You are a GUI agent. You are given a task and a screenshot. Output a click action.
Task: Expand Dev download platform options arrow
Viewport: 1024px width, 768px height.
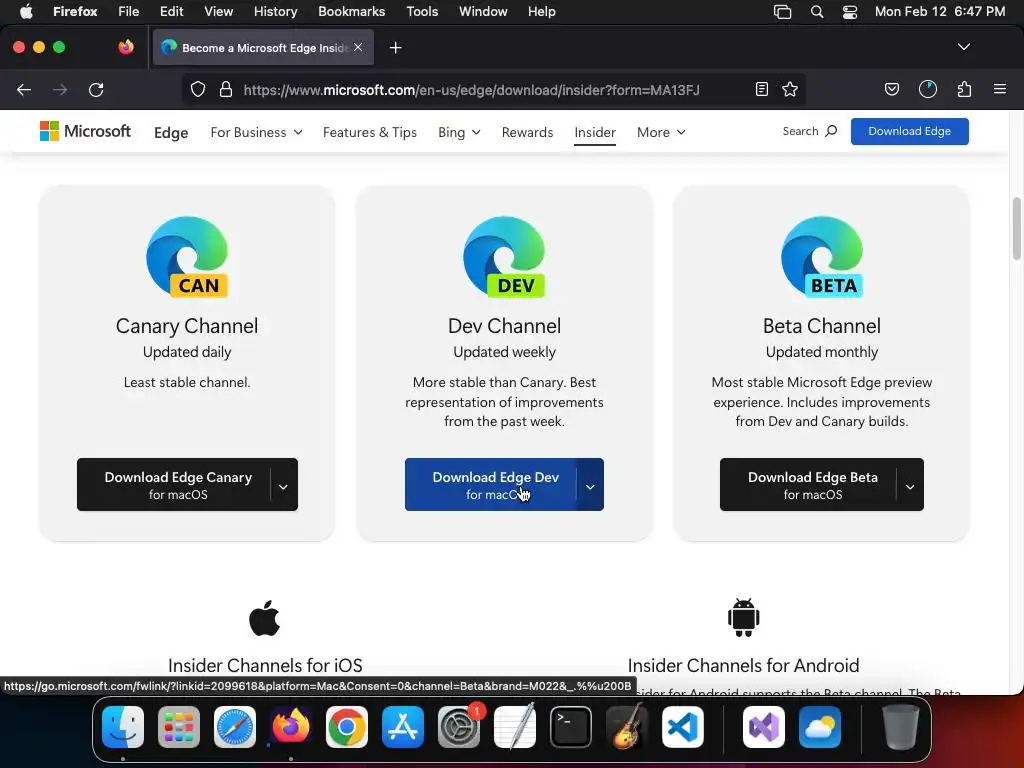click(x=590, y=485)
